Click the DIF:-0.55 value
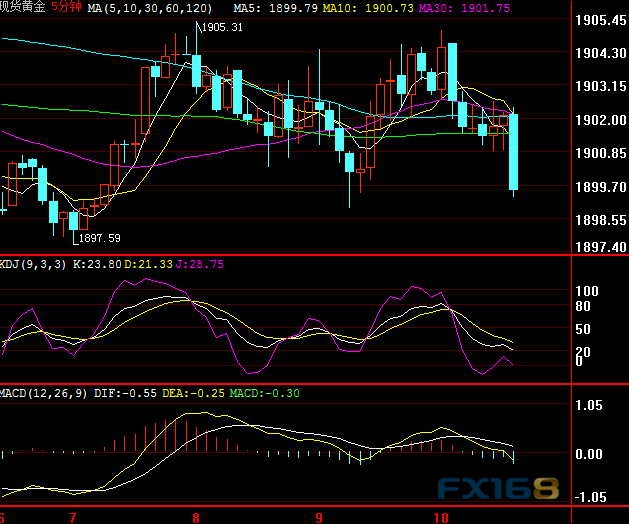629x524 pixels. pyautogui.click(x=125, y=393)
